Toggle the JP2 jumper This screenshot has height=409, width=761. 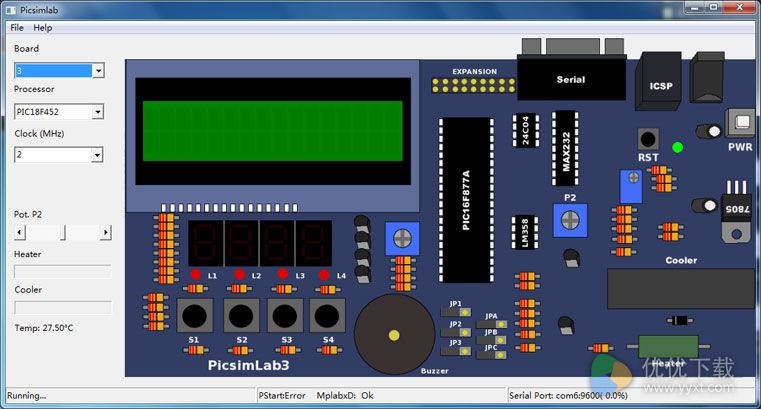click(456, 332)
